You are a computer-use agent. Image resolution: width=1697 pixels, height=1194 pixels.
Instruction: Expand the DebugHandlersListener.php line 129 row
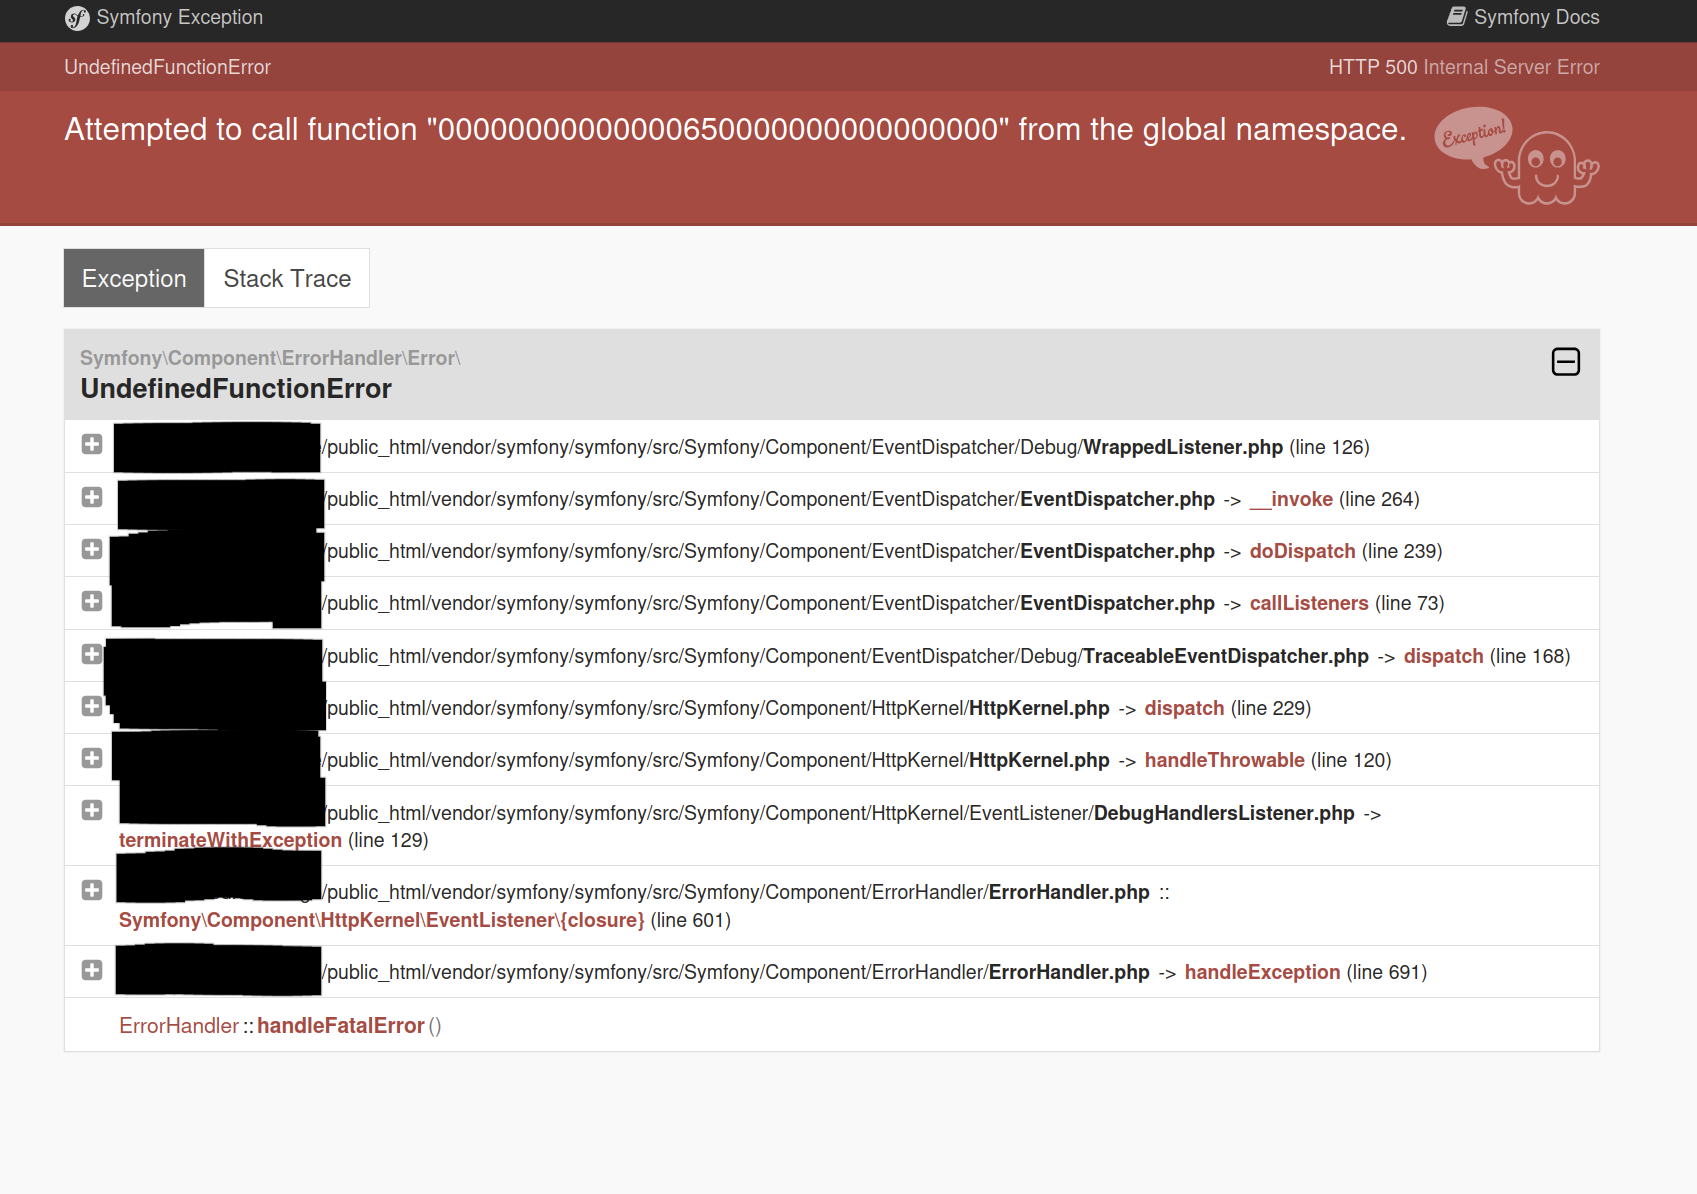pos(92,810)
